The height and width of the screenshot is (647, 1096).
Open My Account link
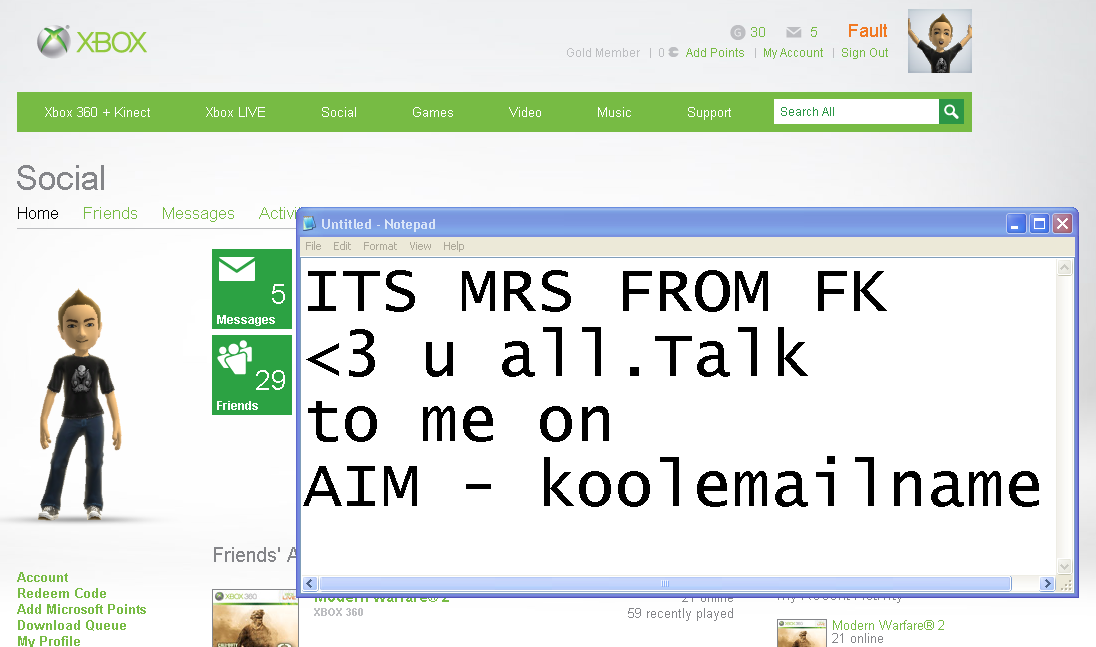pos(793,52)
